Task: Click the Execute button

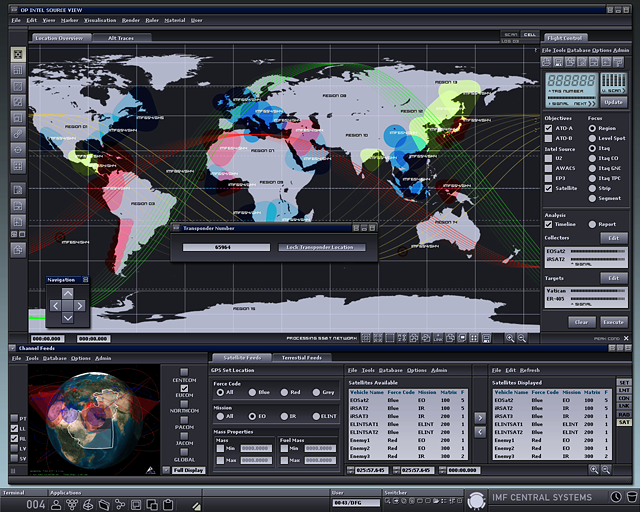Action: click(612, 322)
